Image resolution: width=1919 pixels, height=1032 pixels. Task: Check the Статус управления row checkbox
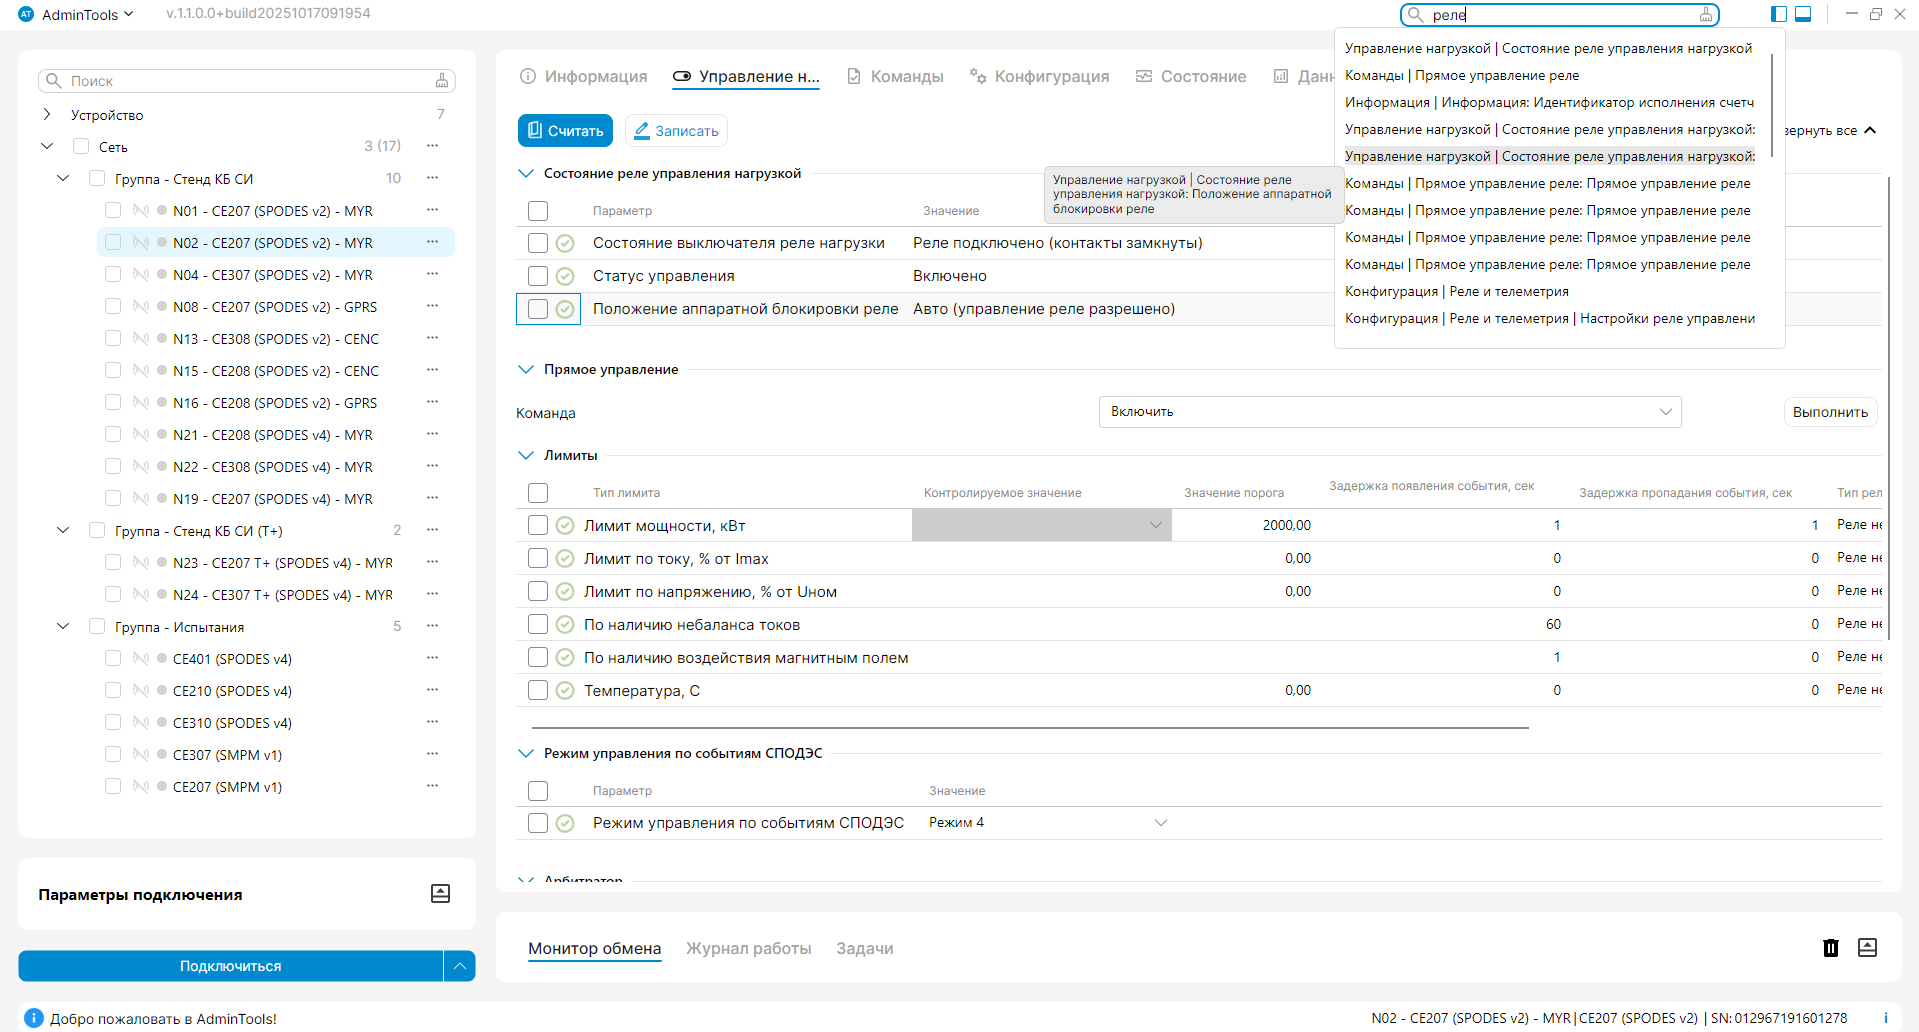tap(538, 276)
